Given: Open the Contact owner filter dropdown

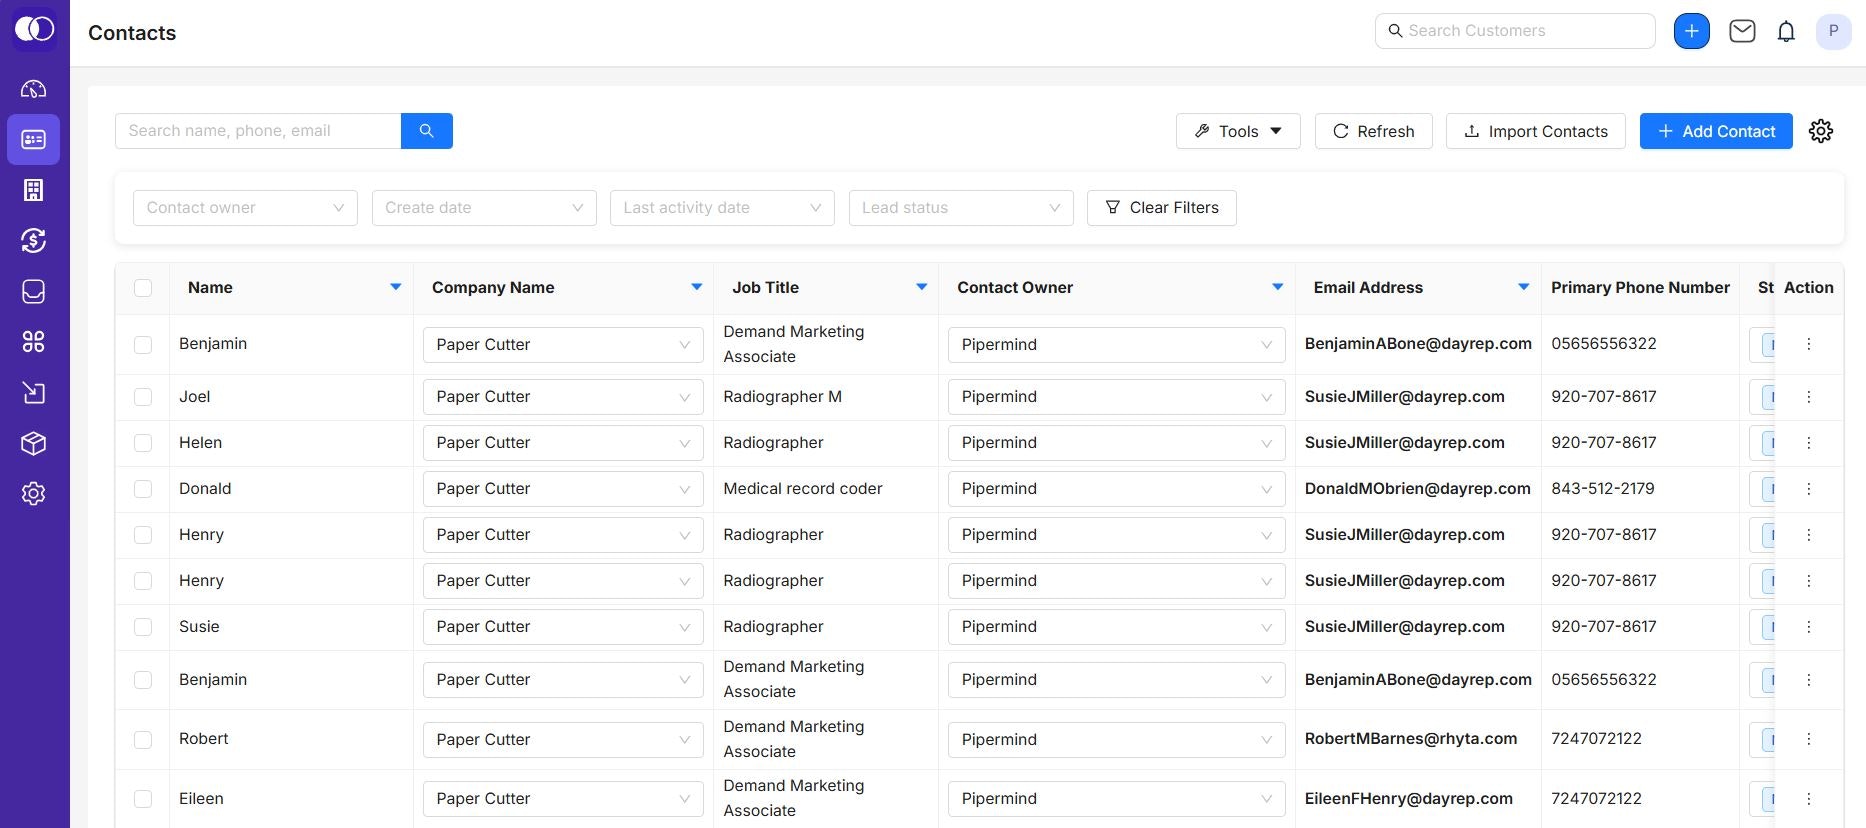Looking at the screenshot, I should (x=245, y=208).
